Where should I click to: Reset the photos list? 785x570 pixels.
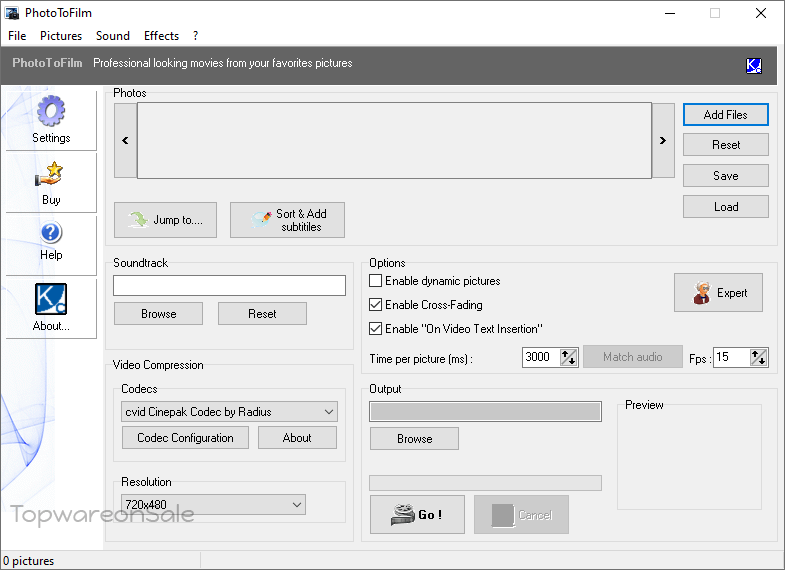pos(725,145)
